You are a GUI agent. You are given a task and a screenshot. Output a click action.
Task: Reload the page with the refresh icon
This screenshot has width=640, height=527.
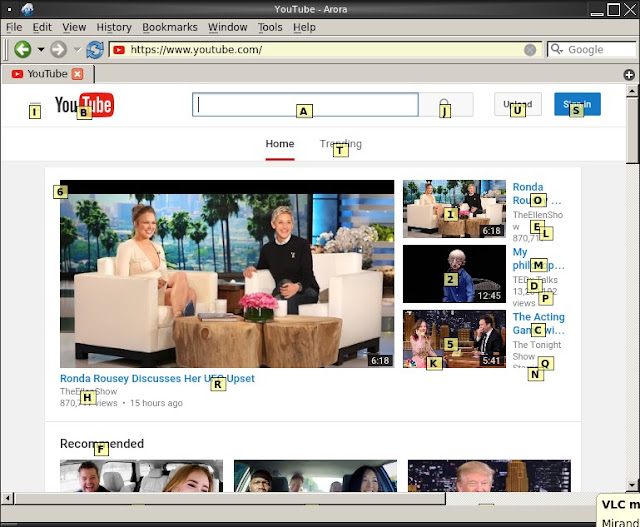(95, 49)
